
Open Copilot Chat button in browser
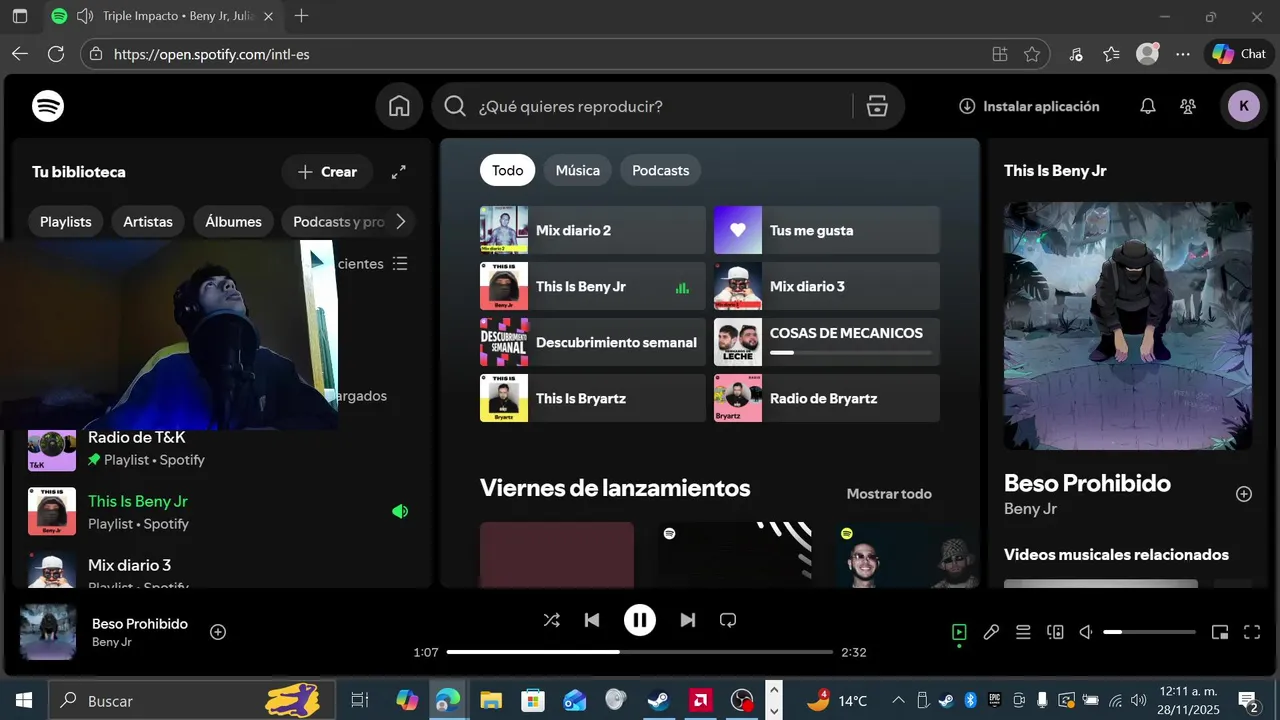(1239, 54)
